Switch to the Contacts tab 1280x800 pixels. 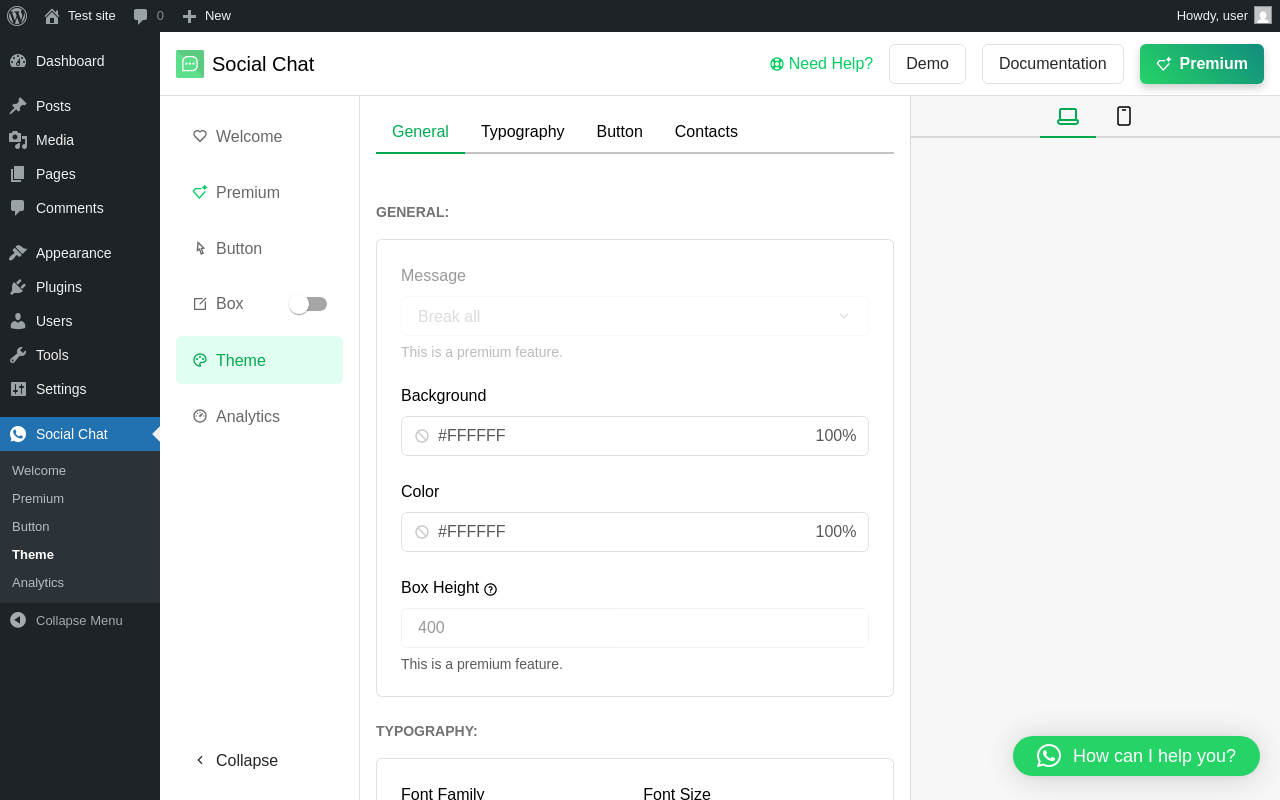pyautogui.click(x=706, y=132)
